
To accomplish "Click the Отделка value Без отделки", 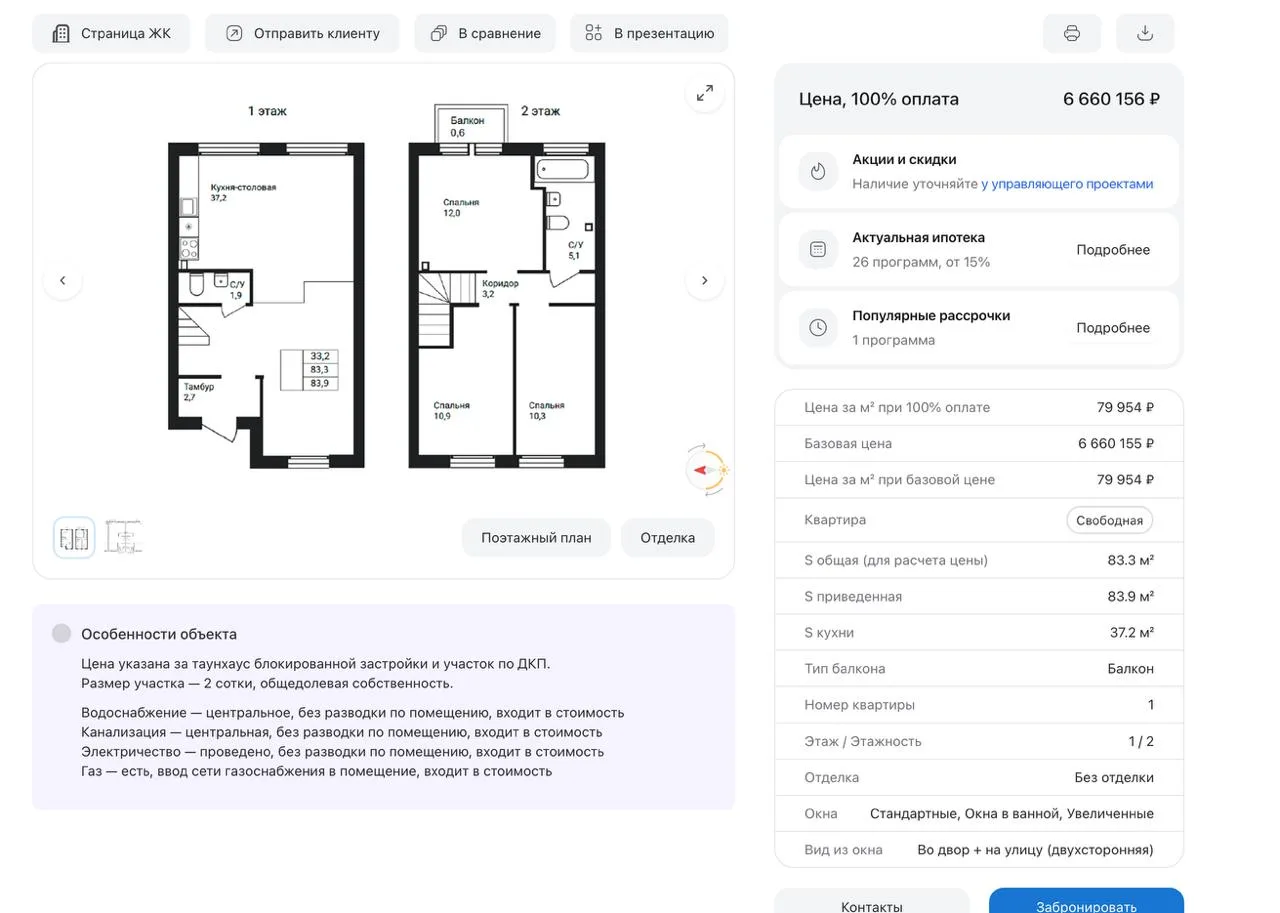I will coord(1114,778).
